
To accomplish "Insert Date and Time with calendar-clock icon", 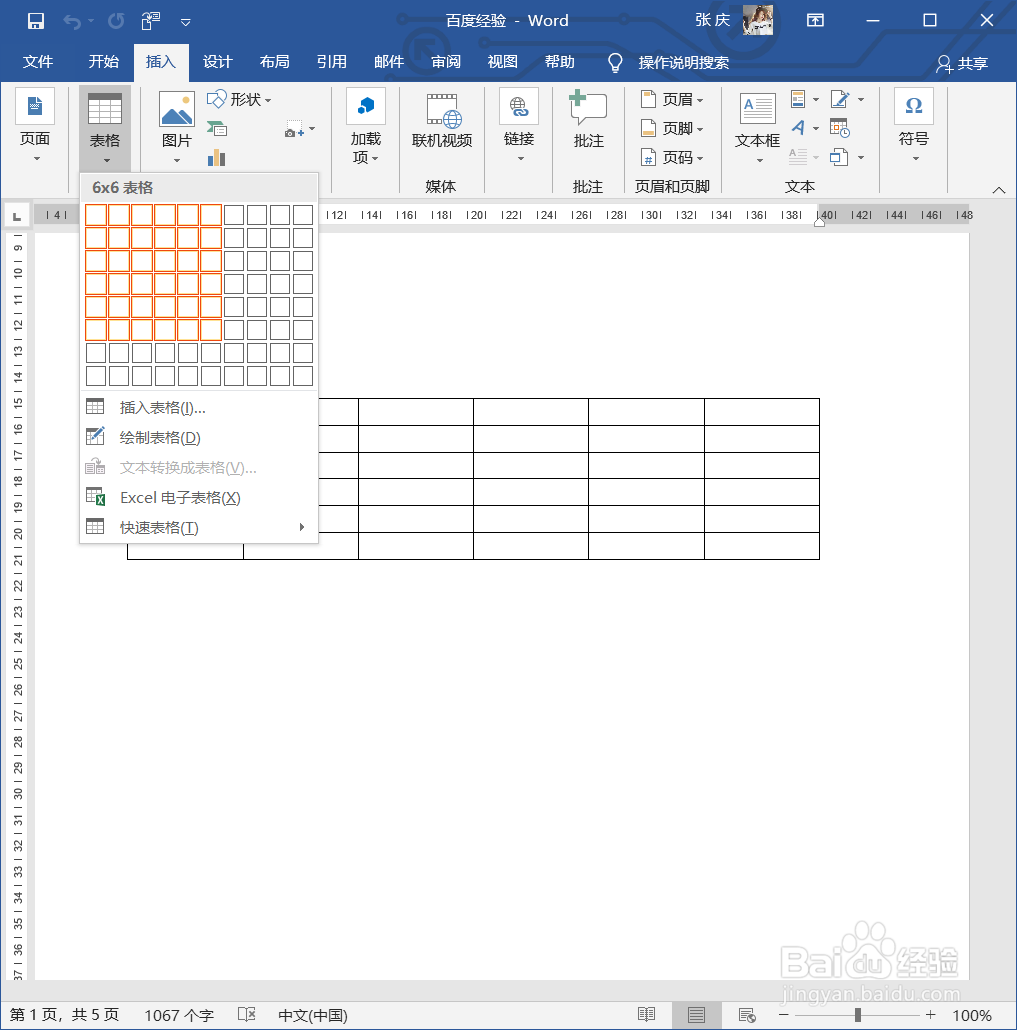I will tap(840, 128).
